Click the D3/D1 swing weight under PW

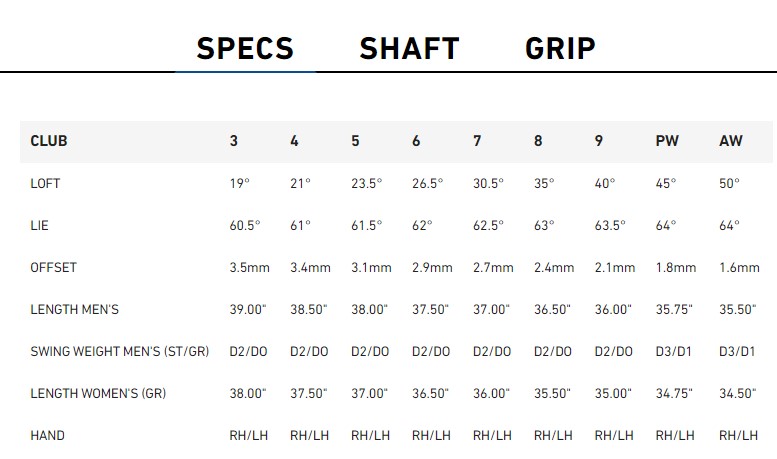[673, 351]
